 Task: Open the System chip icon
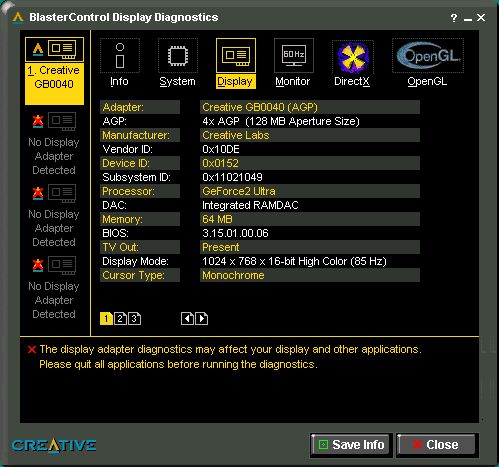coord(178,55)
